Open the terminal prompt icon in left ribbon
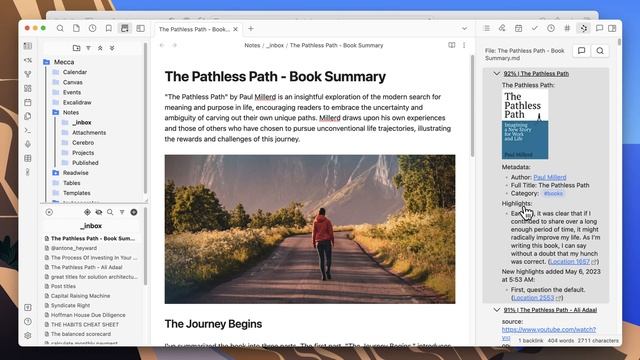Screen dimensions: 640x360 coord(28,130)
